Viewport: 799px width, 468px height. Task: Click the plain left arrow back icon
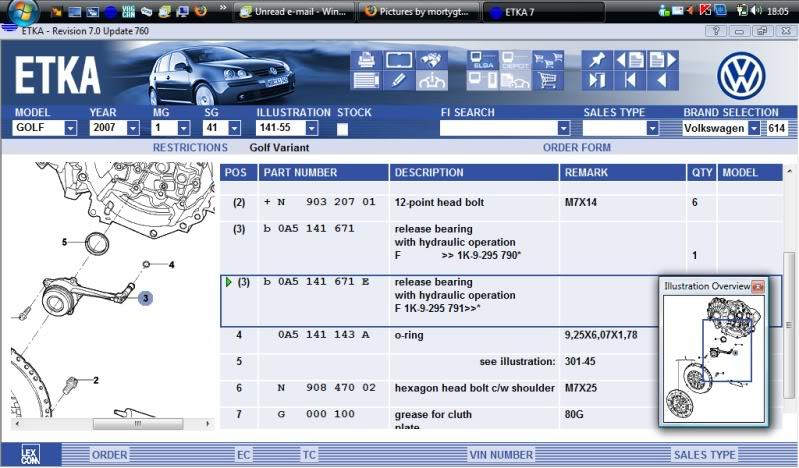click(662, 80)
